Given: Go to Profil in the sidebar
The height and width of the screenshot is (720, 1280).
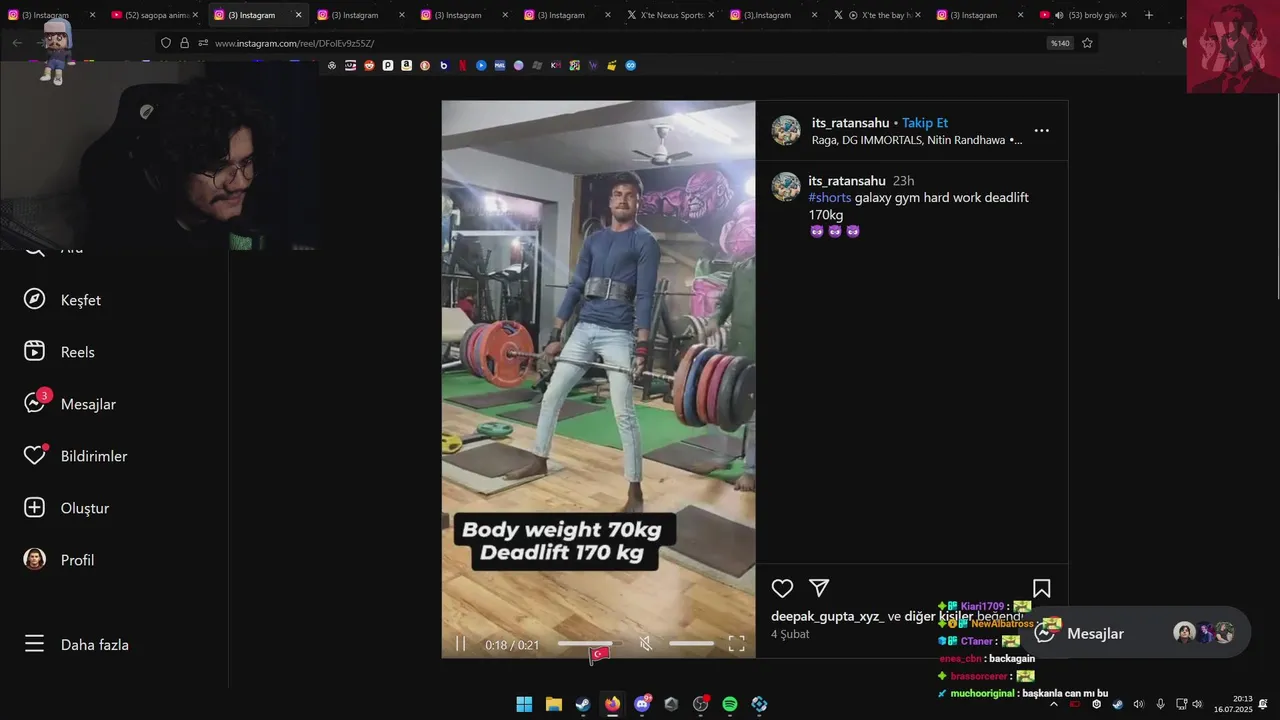Looking at the screenshot, I should [60, 560].
